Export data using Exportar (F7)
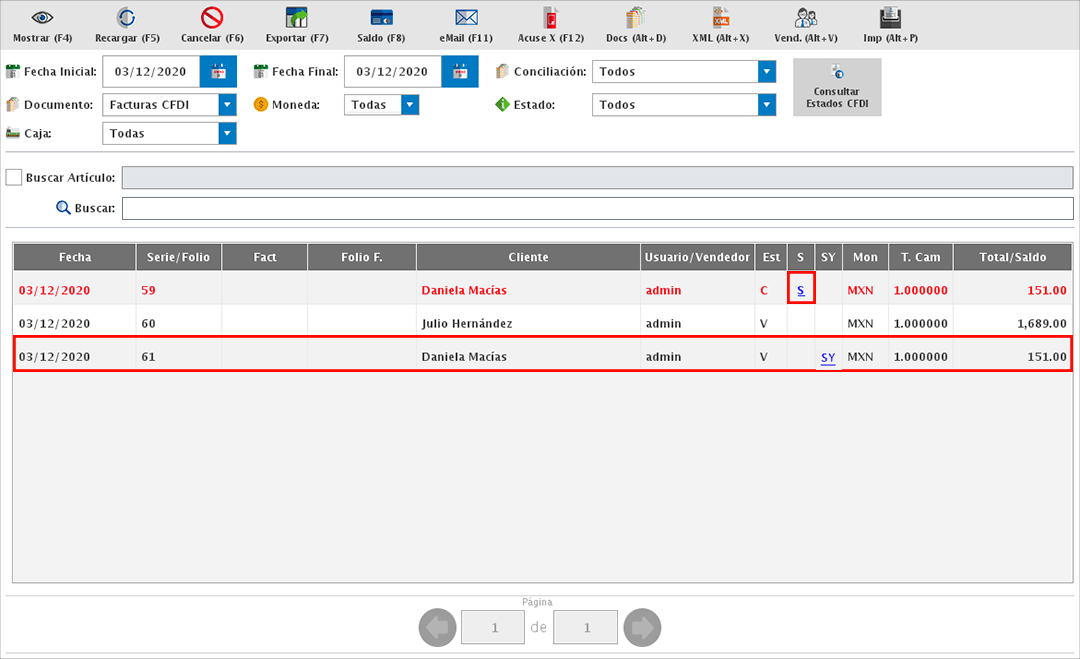Image resolution: width=1080 pixels, height=659 pixels. (297, 18)
